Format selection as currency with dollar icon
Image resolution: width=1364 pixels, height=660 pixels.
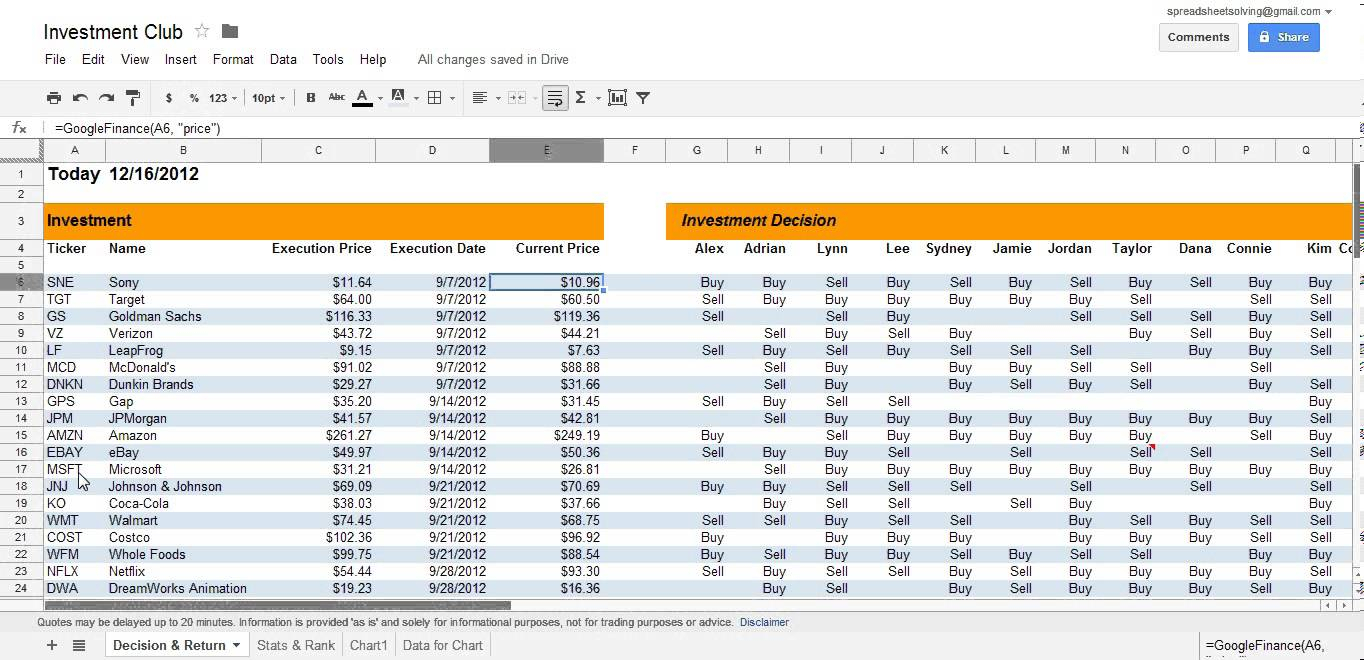pyautogui.click(x=168, y=98)
